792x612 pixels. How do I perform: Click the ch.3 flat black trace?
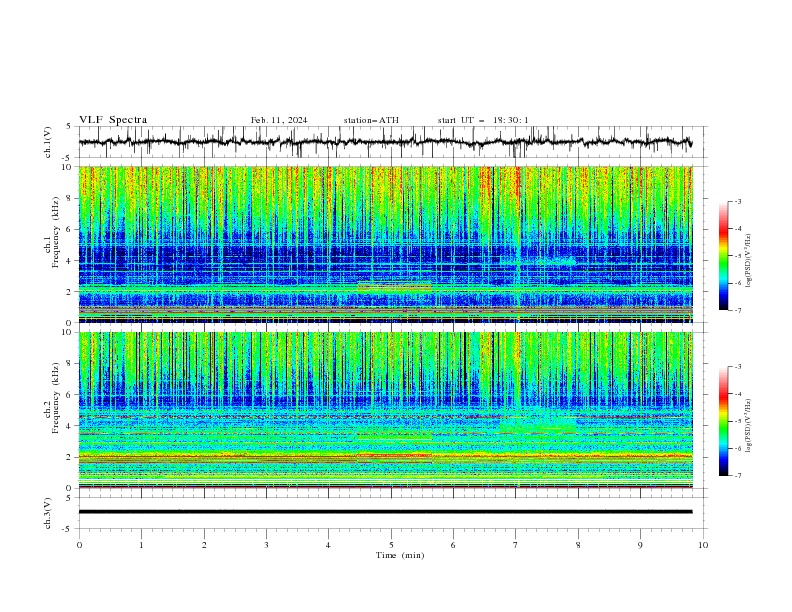pyautogui.click(x=385, y=512)
